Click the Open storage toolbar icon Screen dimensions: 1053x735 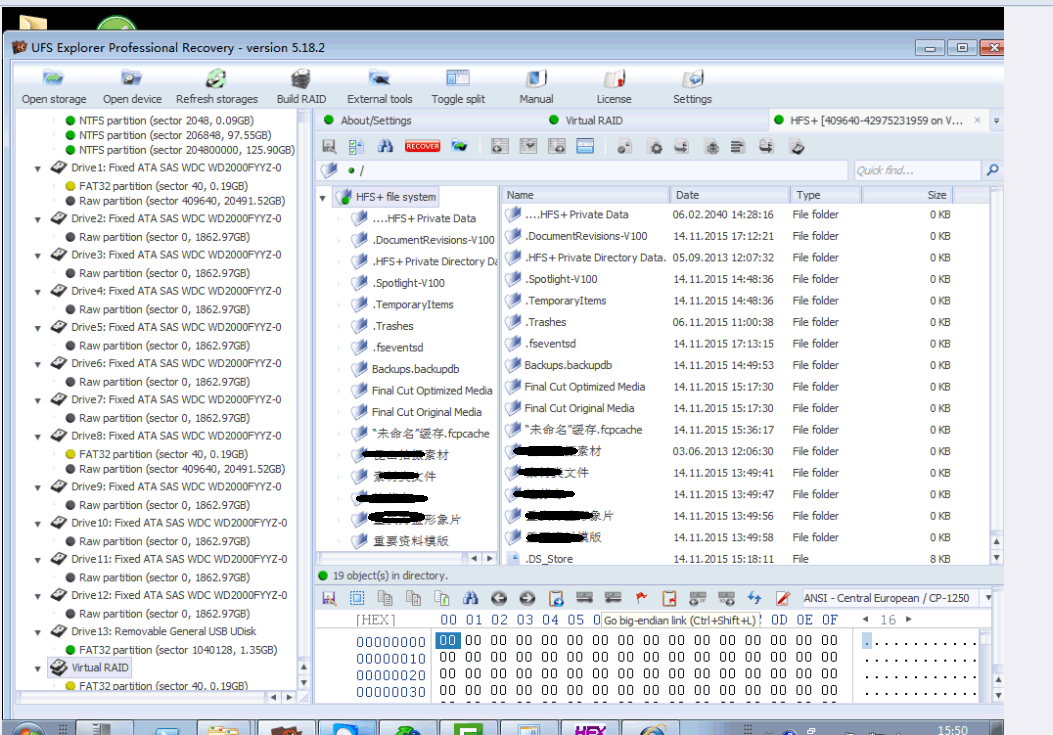click(53, 79)
